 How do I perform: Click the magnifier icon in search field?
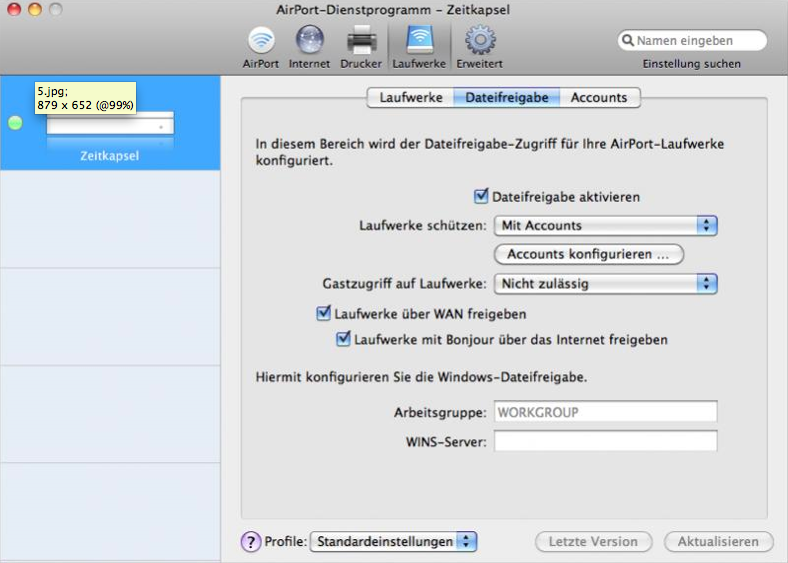coord(628,41)
